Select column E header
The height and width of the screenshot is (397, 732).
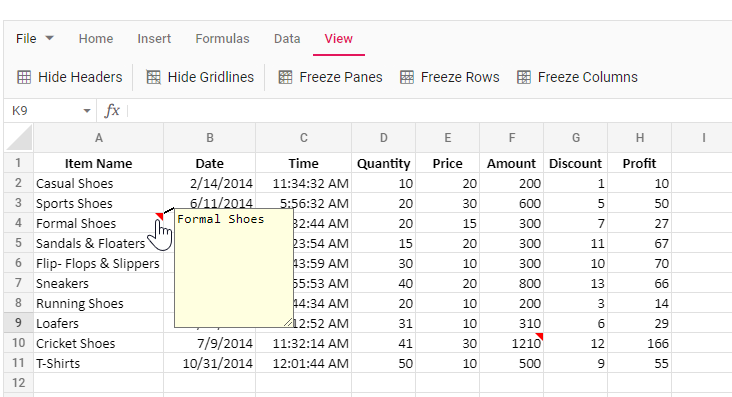click(x=447, y=138)
